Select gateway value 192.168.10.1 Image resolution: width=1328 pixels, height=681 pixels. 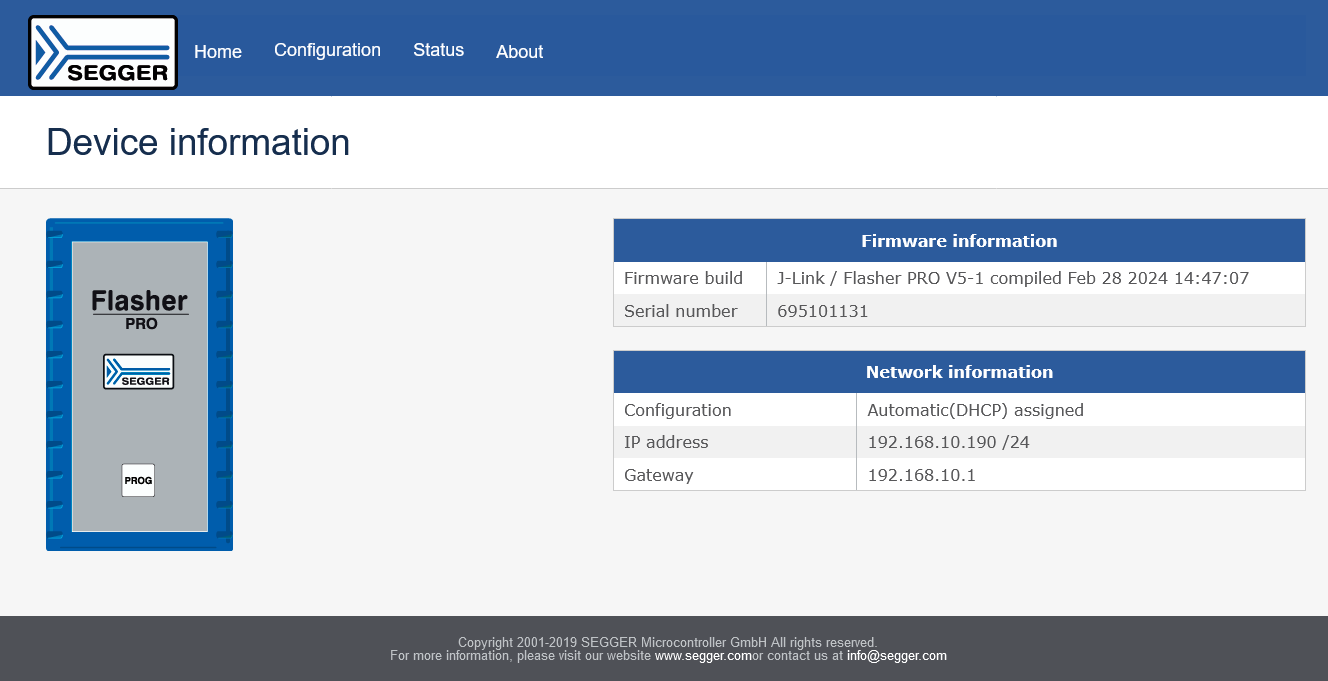[1081, 475]
